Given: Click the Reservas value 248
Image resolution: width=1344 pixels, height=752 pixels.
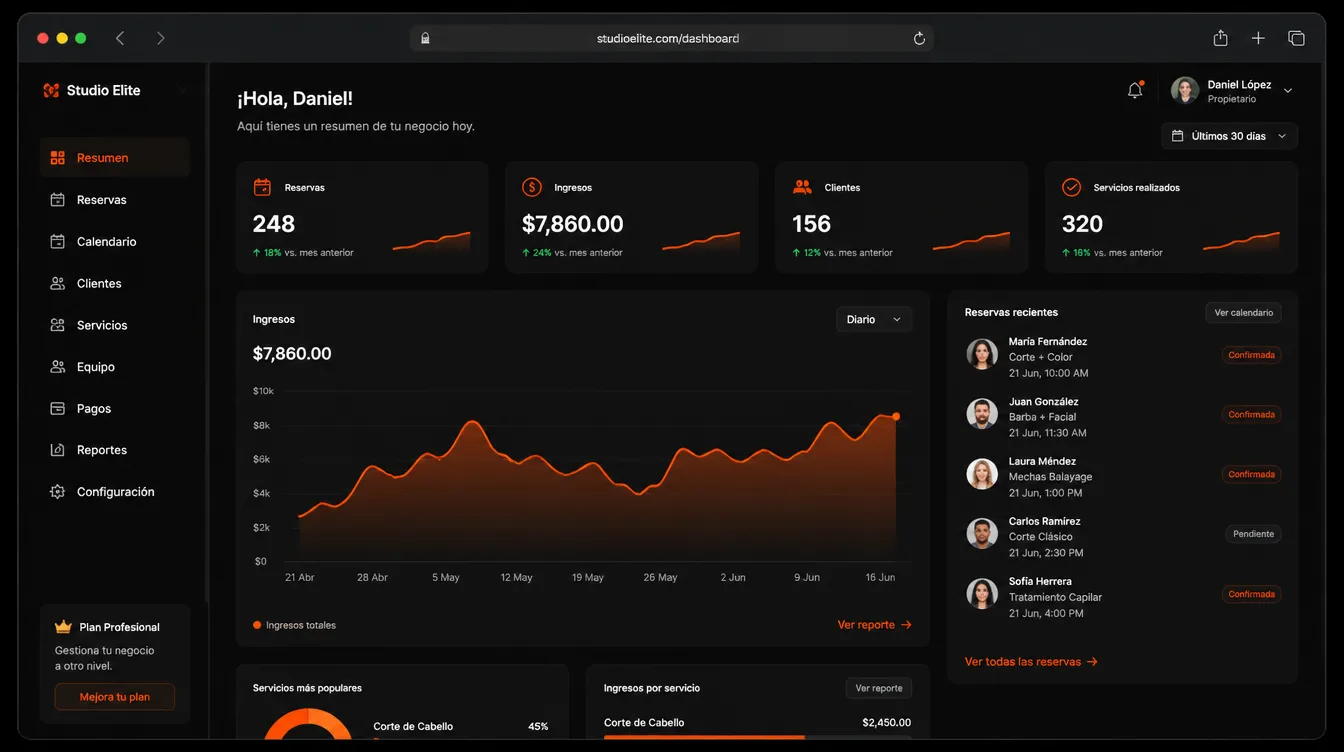Looking at the screenshot, I should (274, 224).
